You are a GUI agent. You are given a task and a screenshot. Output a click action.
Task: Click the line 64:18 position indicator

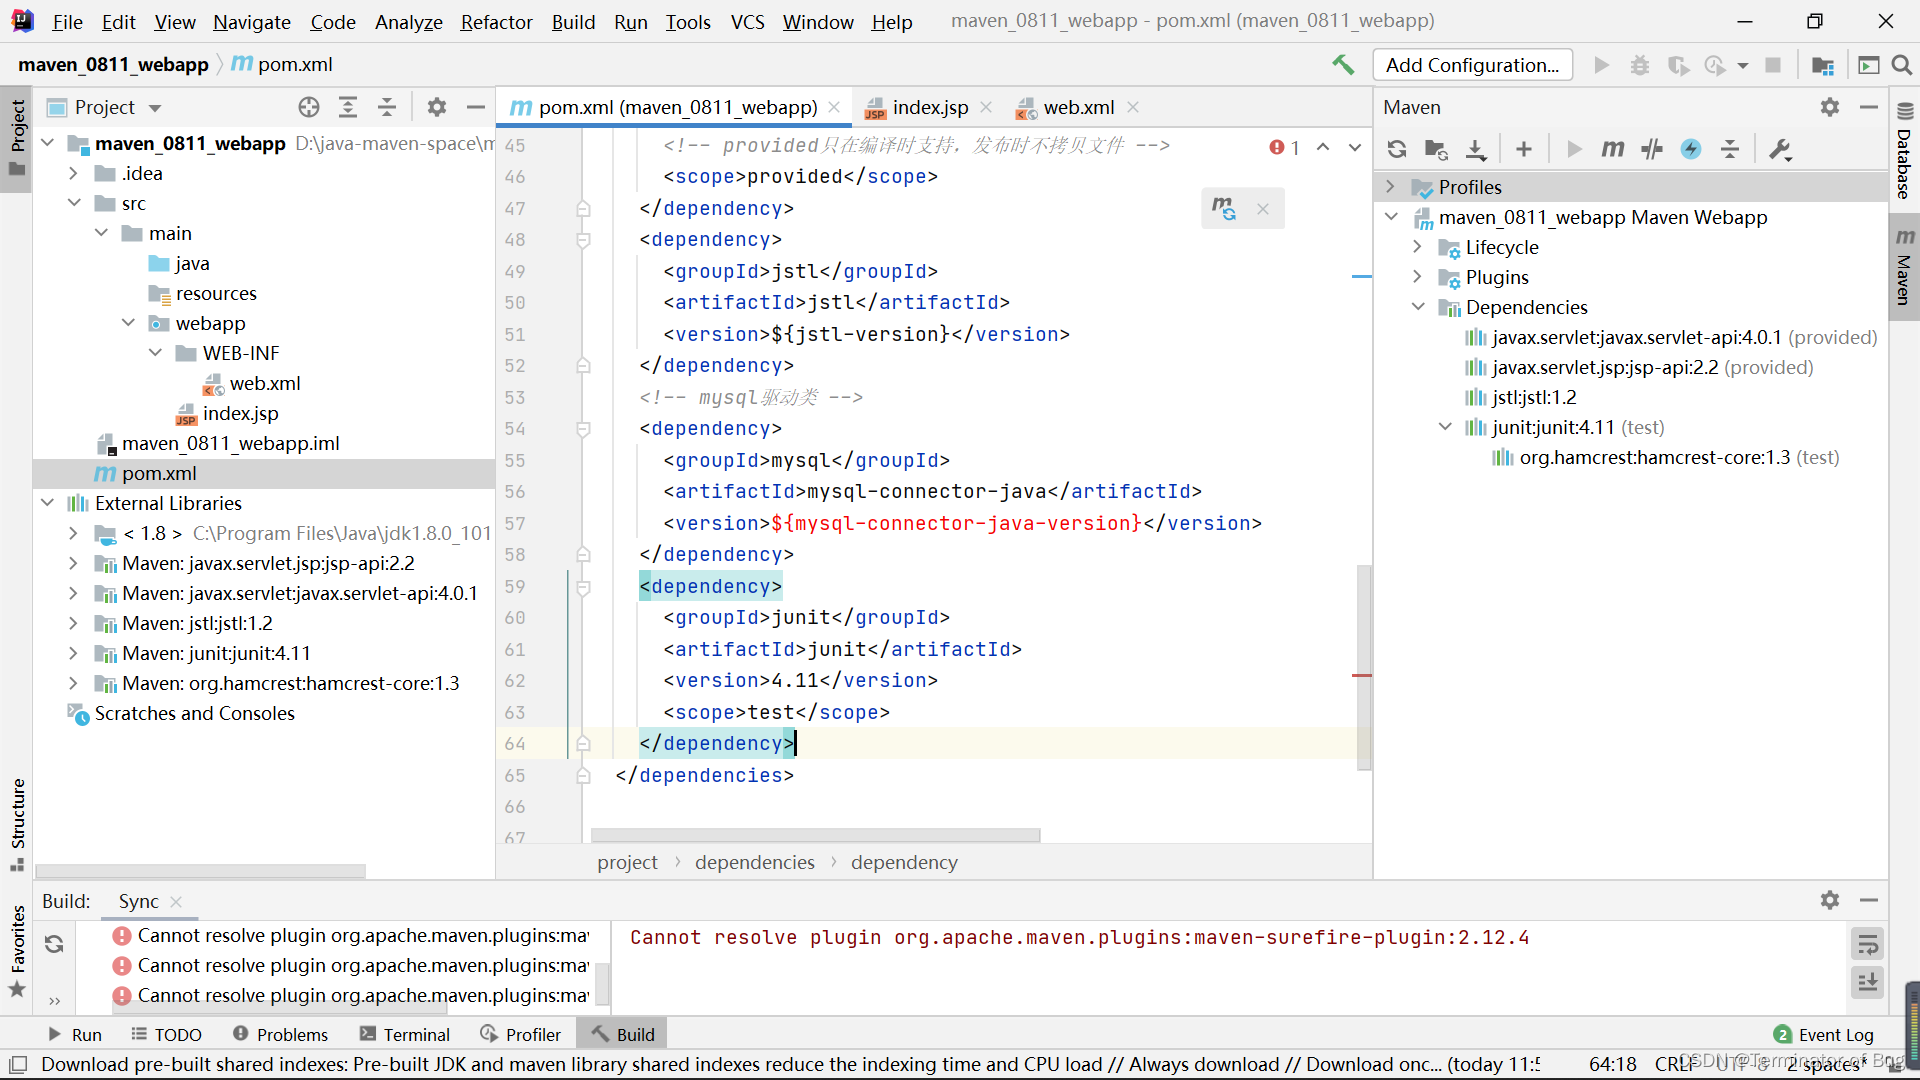pyautogui.click(x=1613, y=1064)
